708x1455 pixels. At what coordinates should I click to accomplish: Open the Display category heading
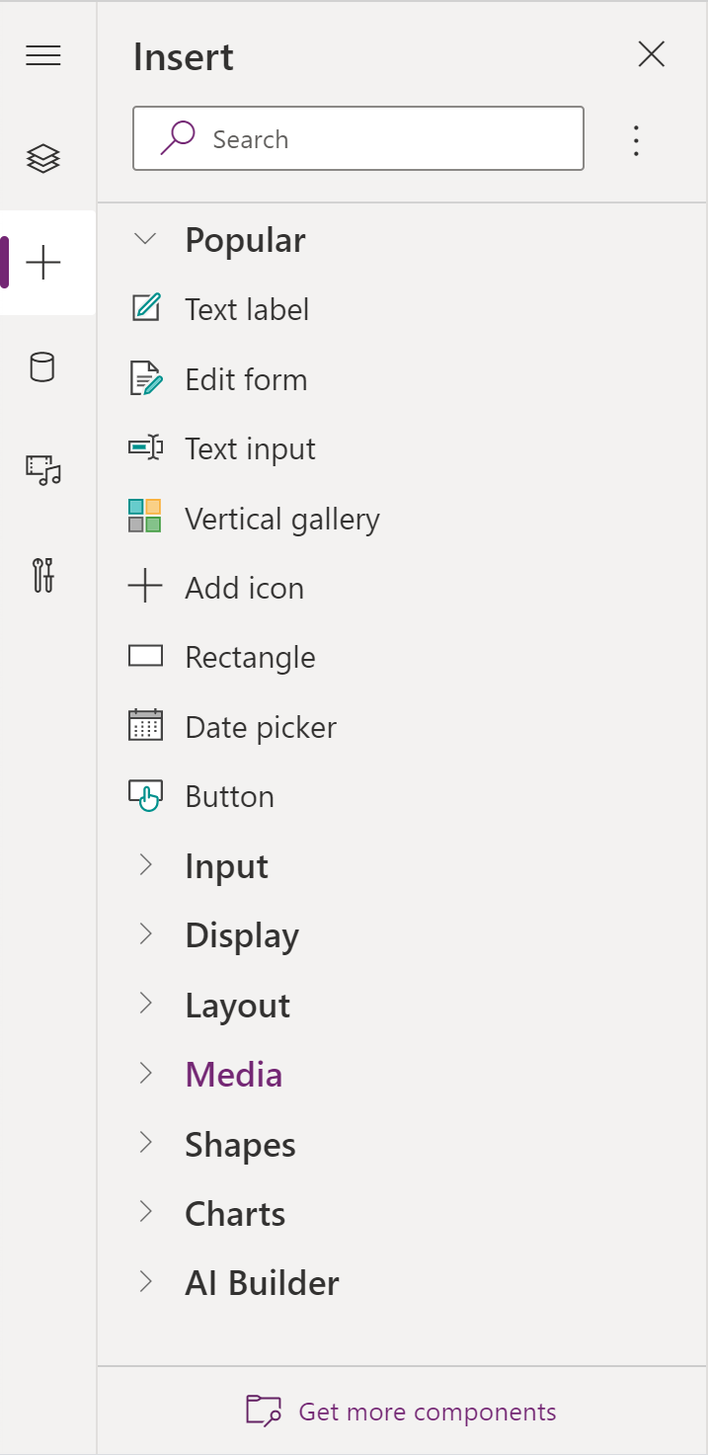click(242, 935)
